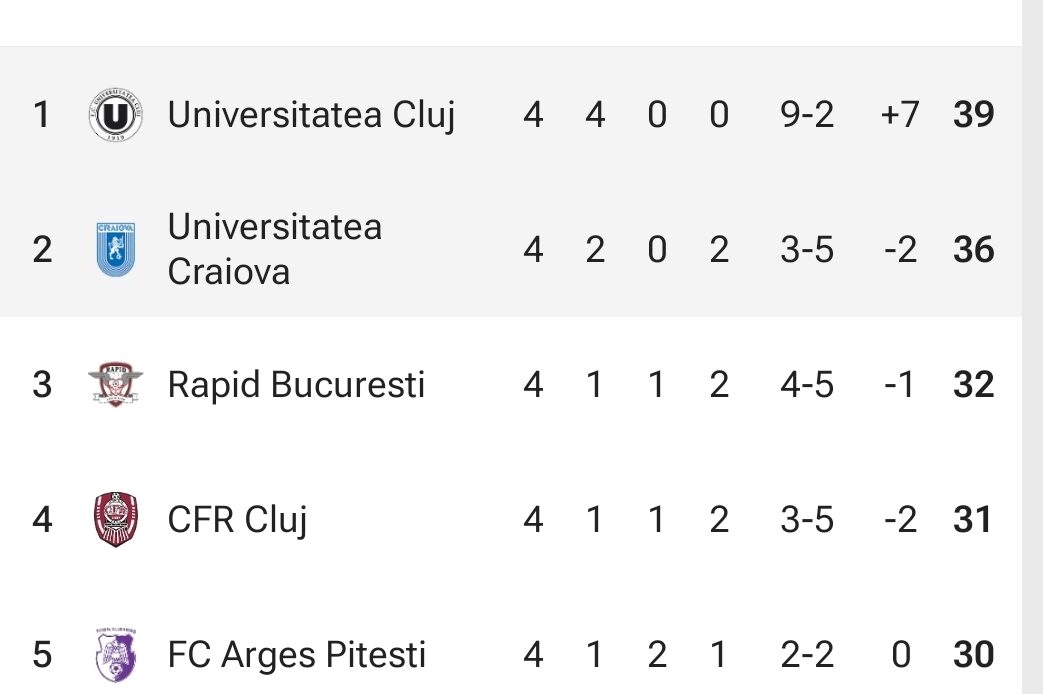
Task: Select the FC Arges Pitesti team name
Action: (x=296, y=656)
